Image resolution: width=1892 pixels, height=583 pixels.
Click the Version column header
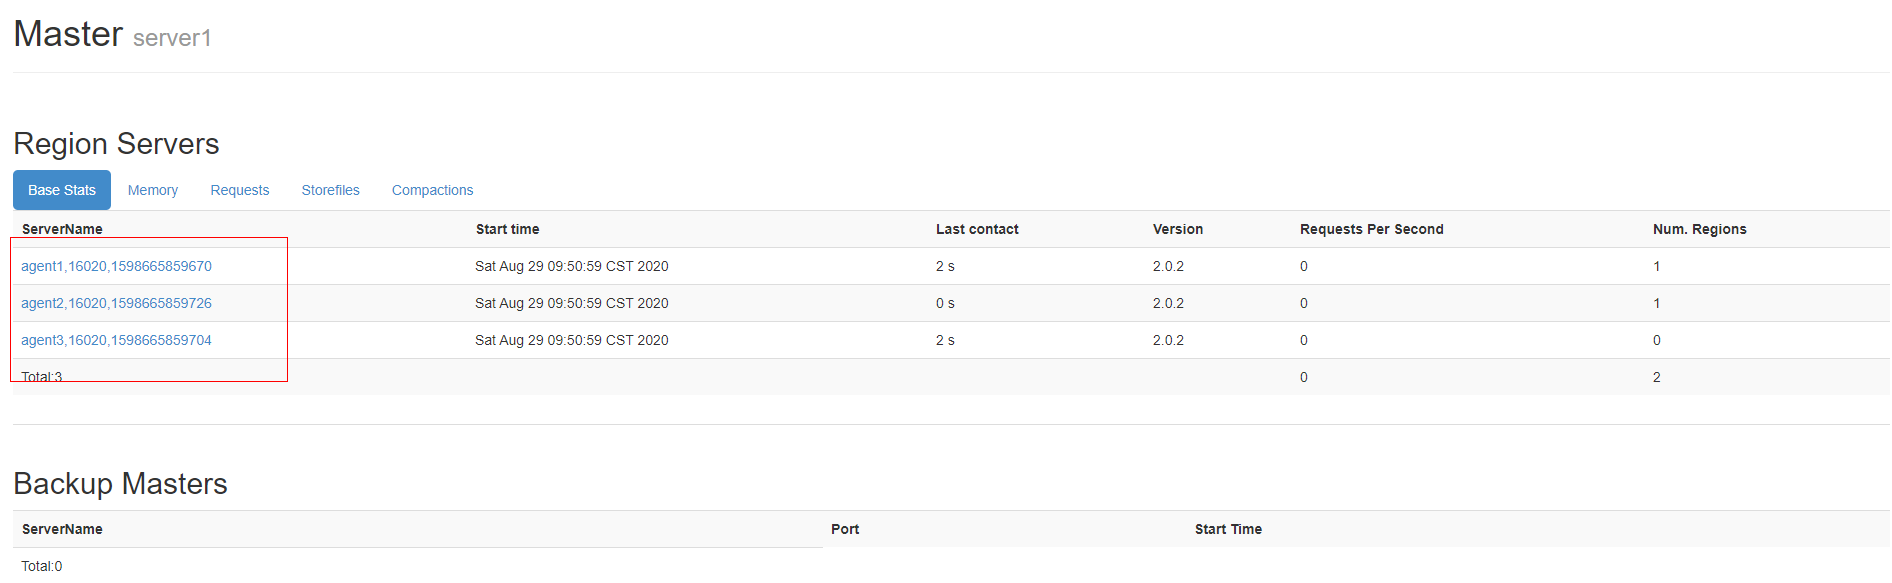1178,229
